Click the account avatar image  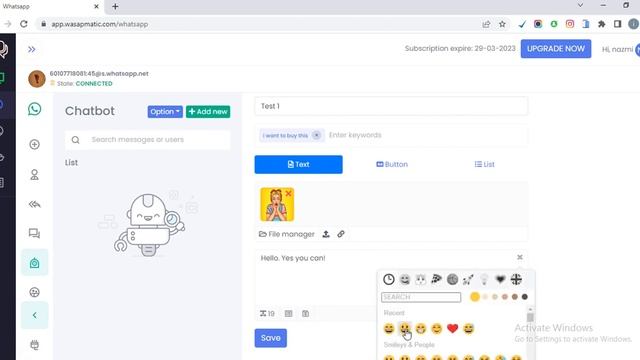click(x=36, y=79)
